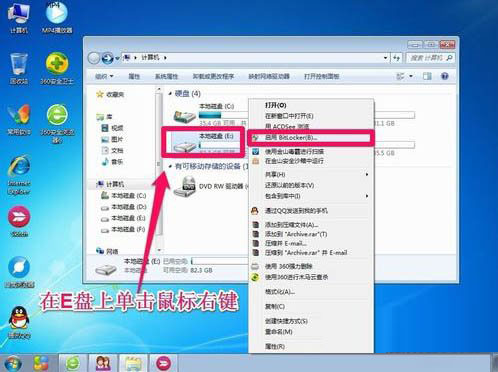Choose 创建快捷方式(S) menu entry
This screenshot has width=498, height=372.
[x=311, y=321]
